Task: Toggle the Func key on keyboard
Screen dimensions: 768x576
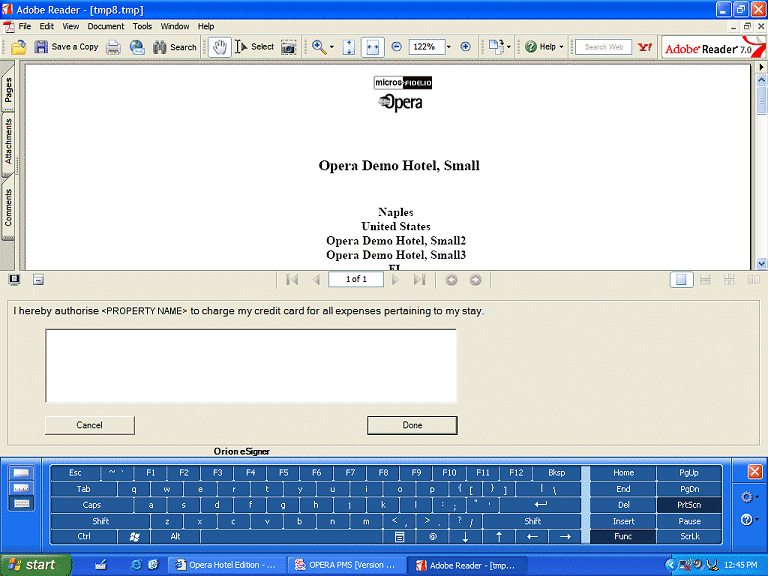Action: (x=623, y=537)
